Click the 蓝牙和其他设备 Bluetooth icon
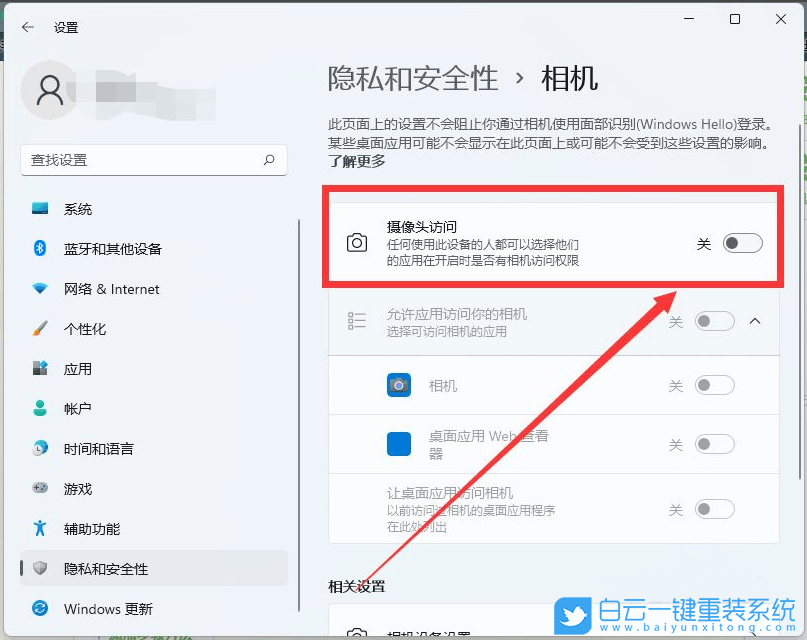 (x=40, y=249)
